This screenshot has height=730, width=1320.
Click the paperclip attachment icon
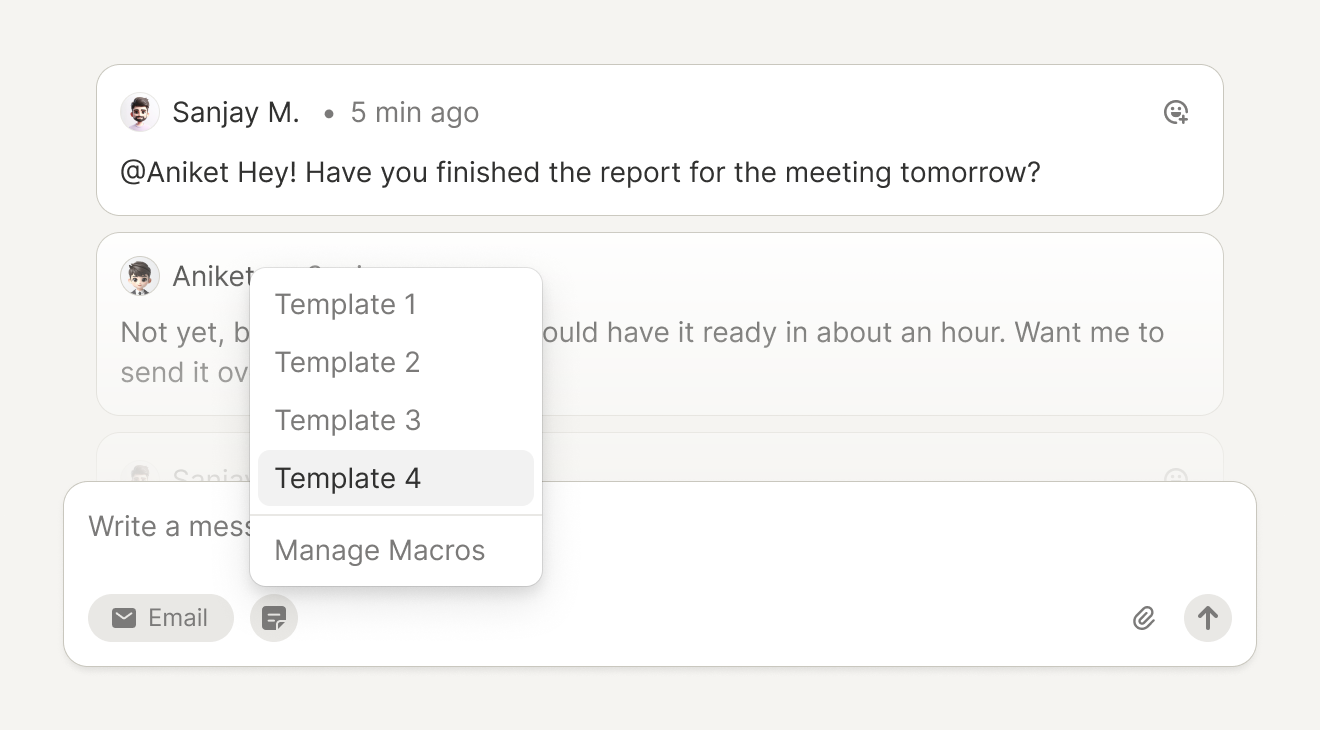click(1144, 618)
